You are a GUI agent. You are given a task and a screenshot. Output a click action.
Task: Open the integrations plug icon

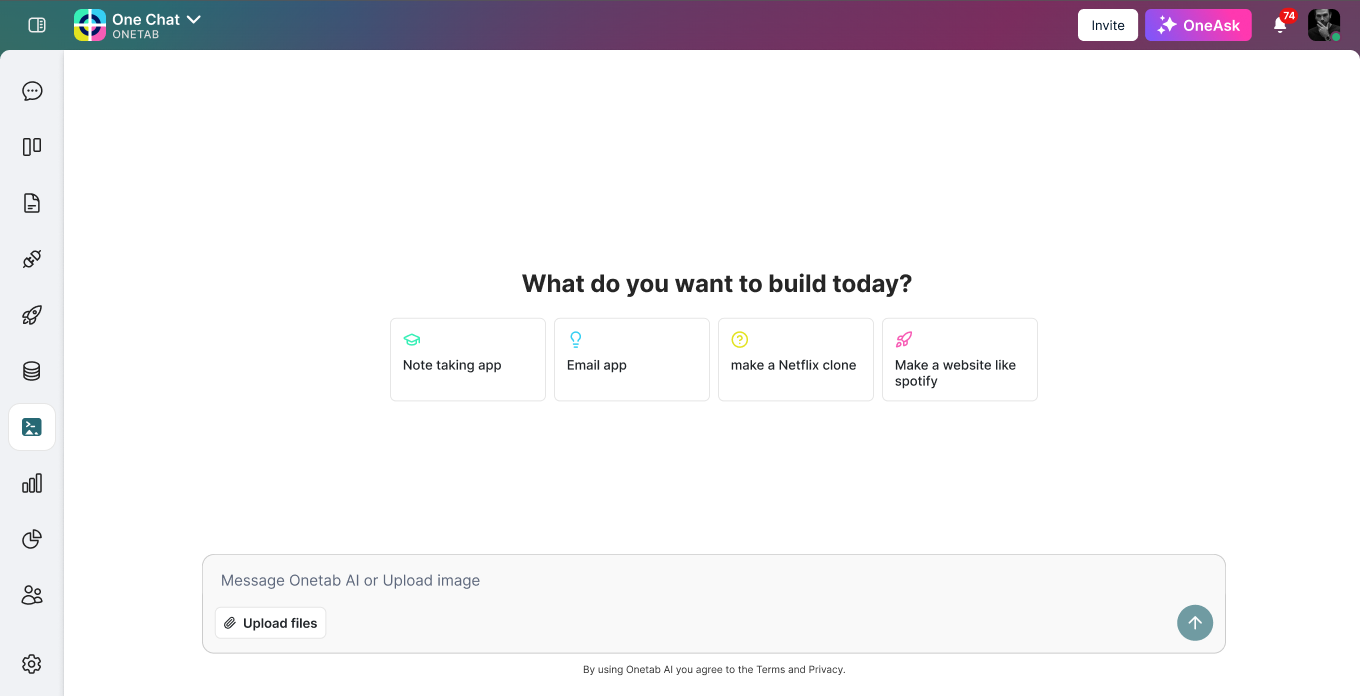[x=32, y=258]
